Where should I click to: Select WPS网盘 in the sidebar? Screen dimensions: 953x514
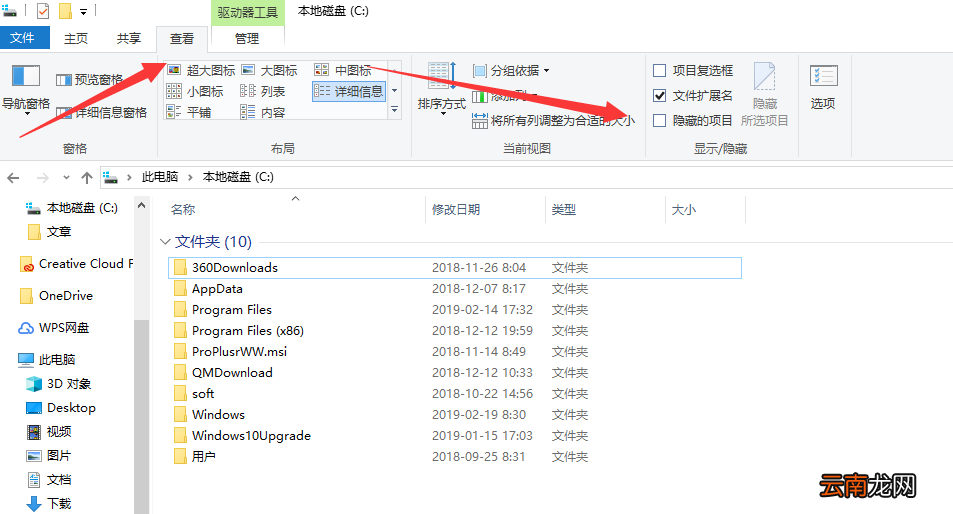click(53, 328)
